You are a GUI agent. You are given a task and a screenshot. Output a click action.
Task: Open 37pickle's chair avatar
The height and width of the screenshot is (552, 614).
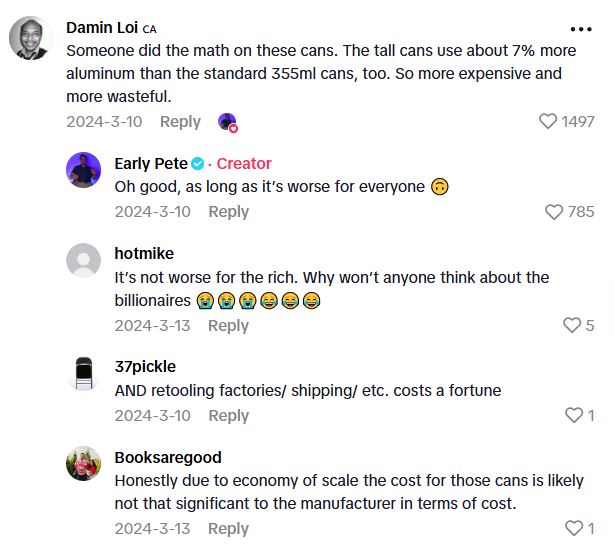(x=84, y=373)
